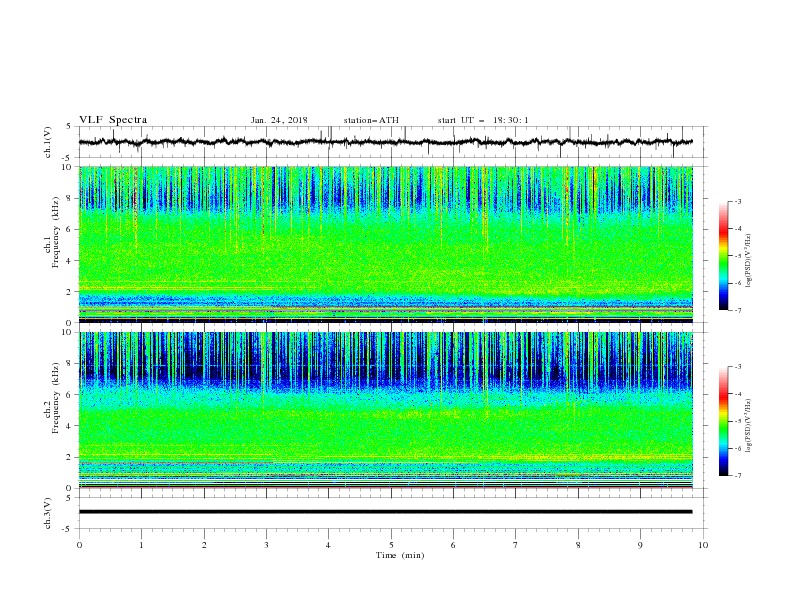The width and height of the screenshot is (792, 612).
Task: Click the "-3" label on the upper color bar
Action: [x=738, y=201]
